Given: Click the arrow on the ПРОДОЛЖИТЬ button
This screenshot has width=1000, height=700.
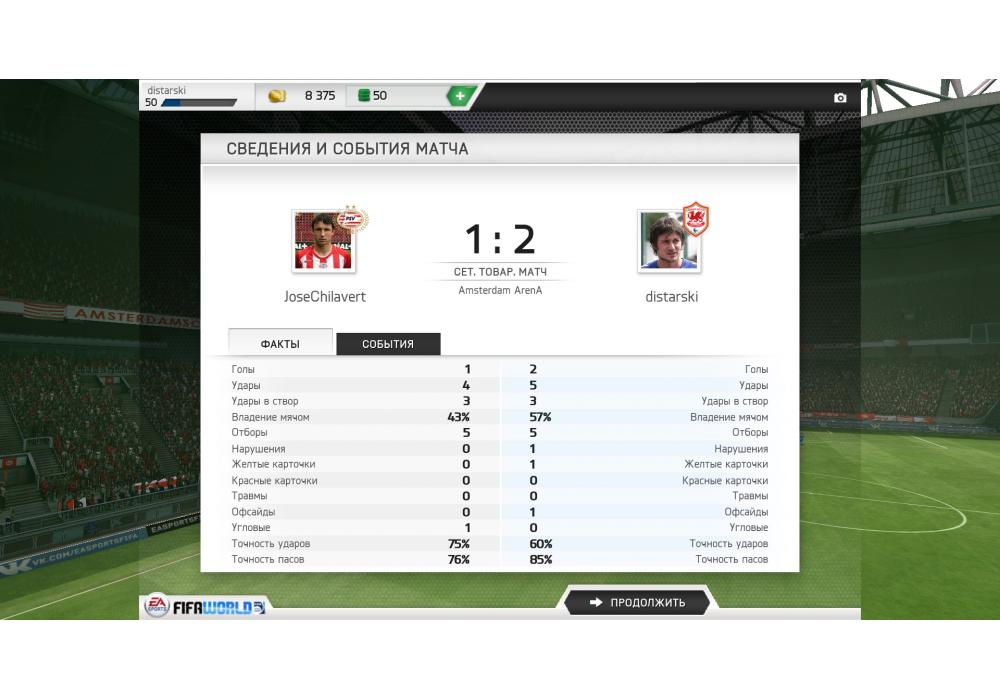Looking at the screenshot, I should [596, 602].
